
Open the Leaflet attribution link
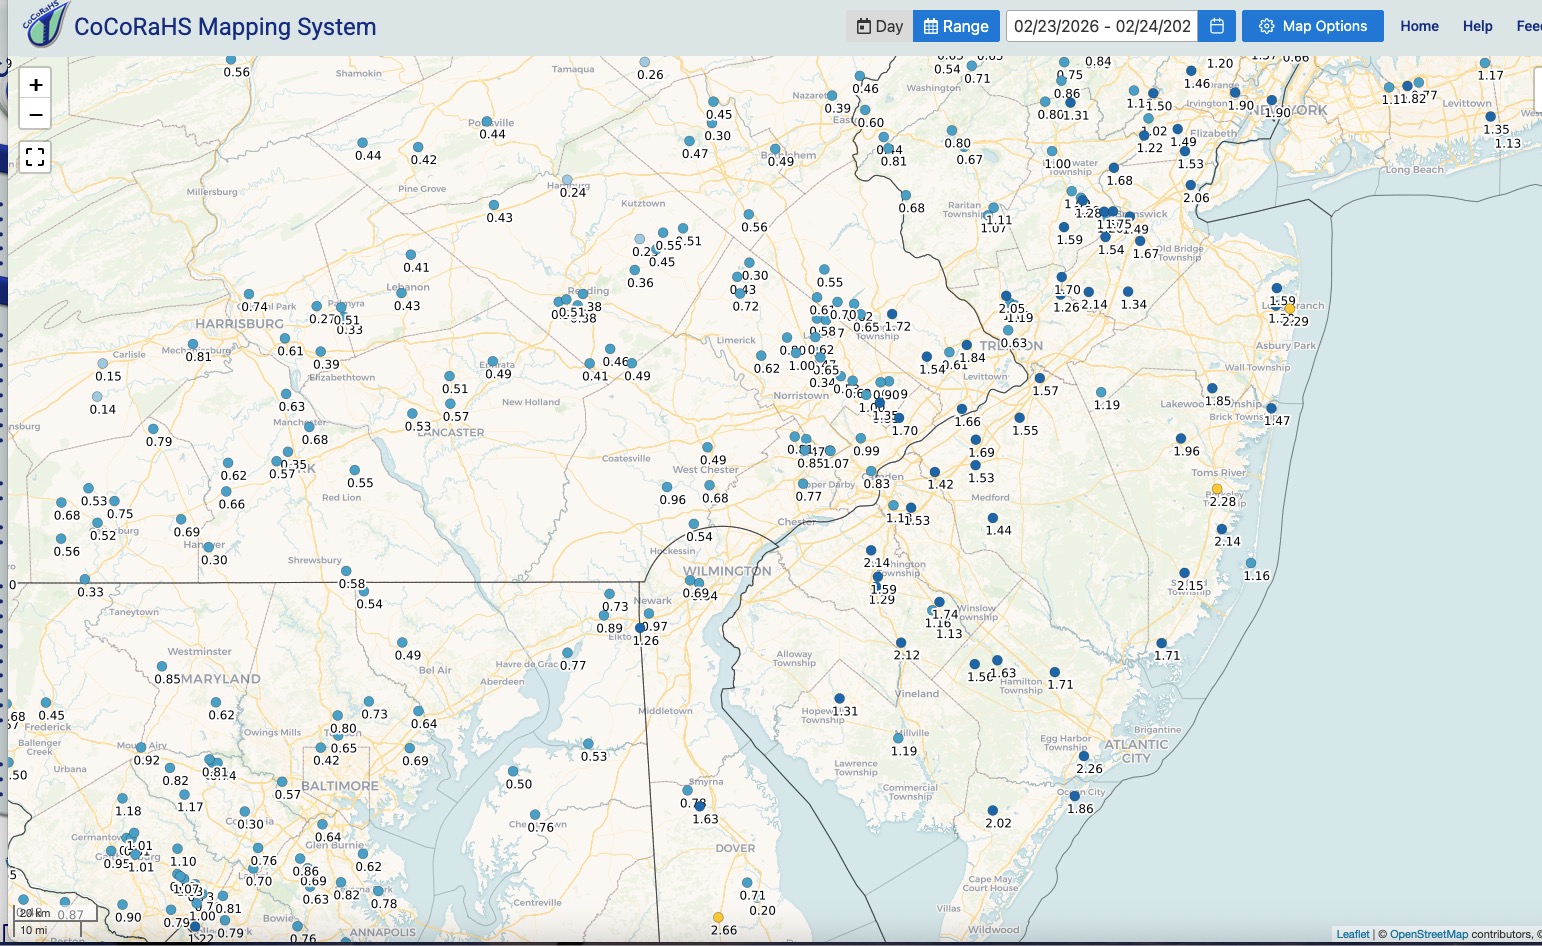click(1352, 934)
